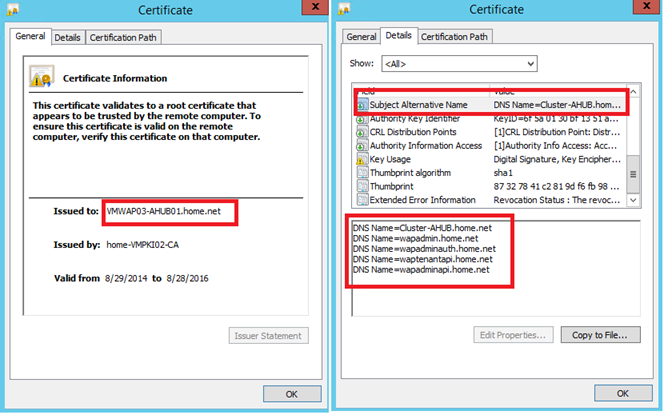This screenshot has width=664, height=415.
Task: Click DNS Name=wapadmin.home.net line
Action: (x=415, y=238)
